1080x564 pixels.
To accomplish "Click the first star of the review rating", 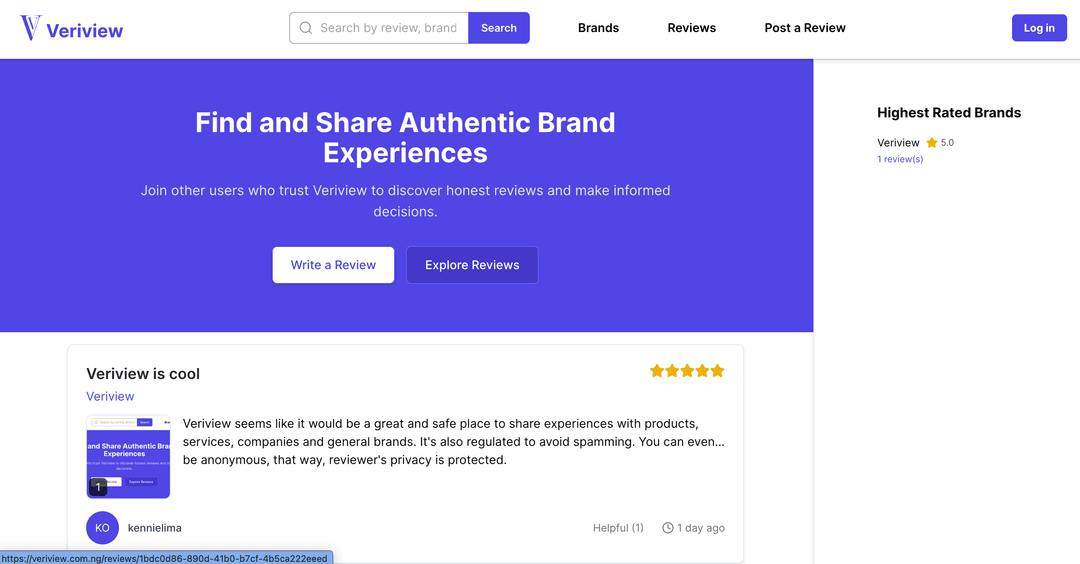I will tap(657, 371).
